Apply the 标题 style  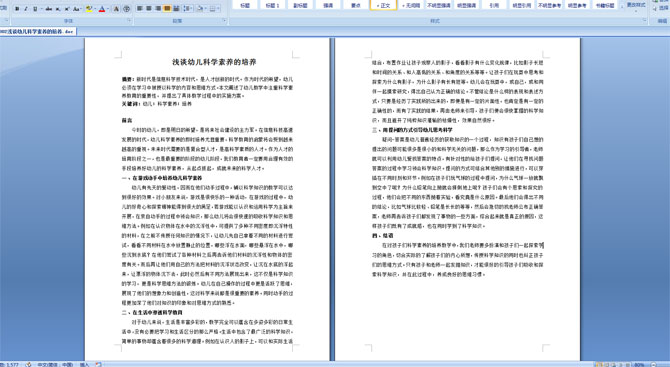[x=245, y=5]
